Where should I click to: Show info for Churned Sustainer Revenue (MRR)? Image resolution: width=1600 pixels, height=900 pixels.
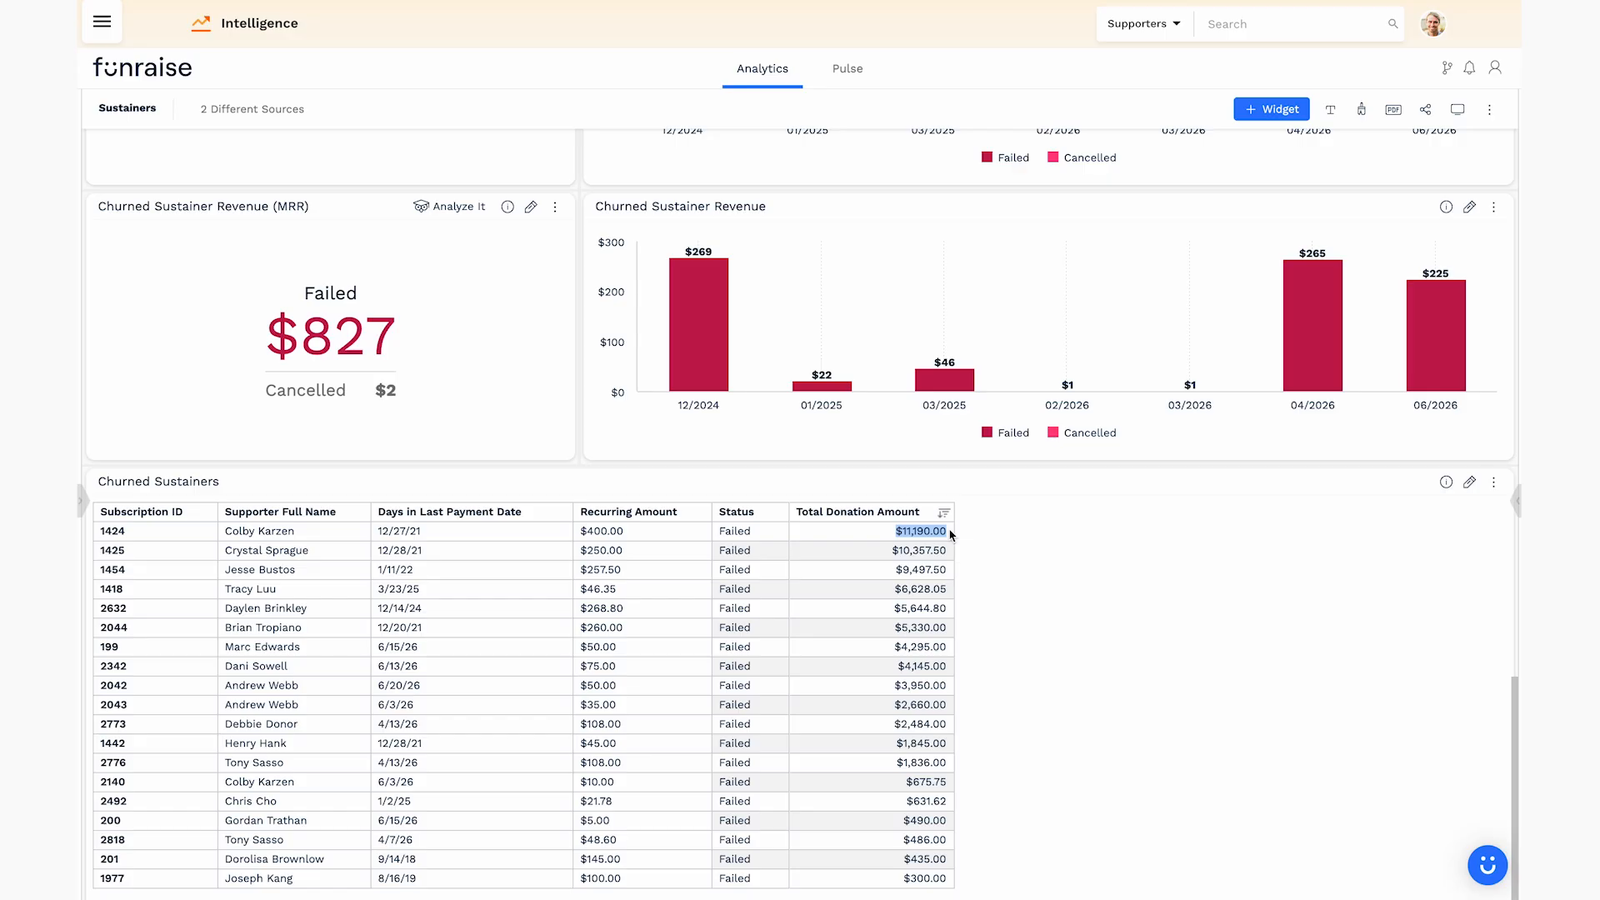pos(507,207)
